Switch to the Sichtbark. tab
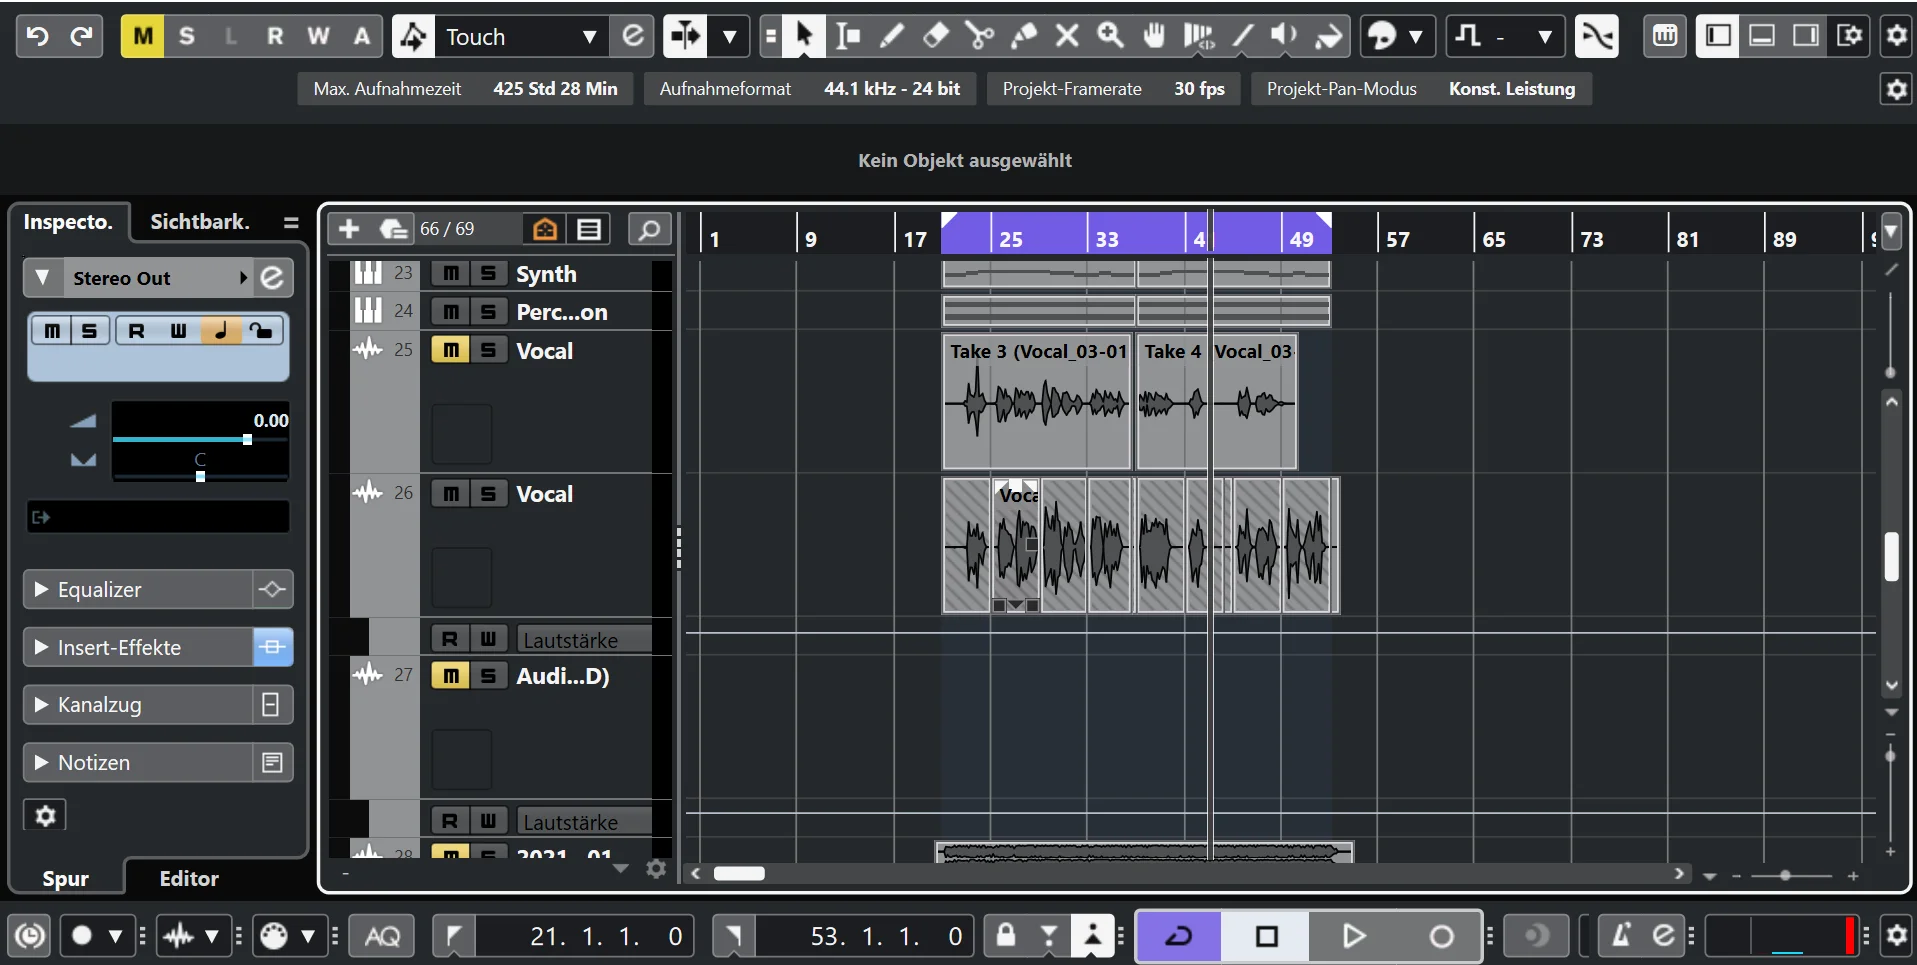Image resolution: width=1917 pixels, height=965 pixels. point(200,222)
